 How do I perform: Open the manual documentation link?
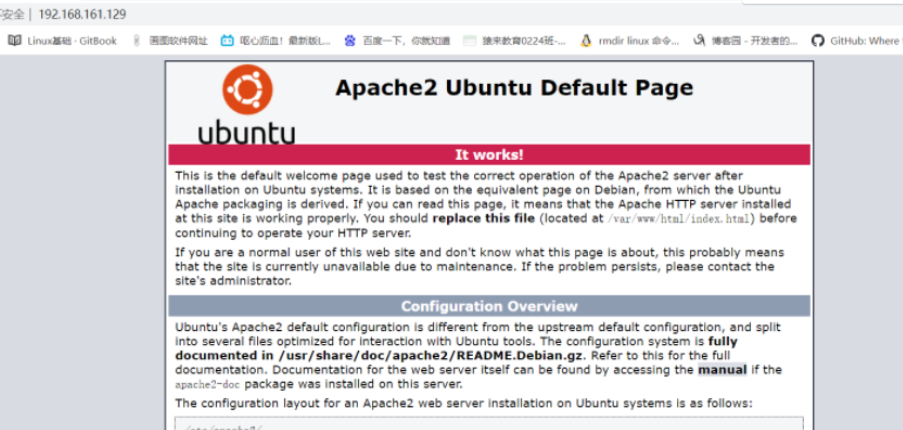(722, 370)
